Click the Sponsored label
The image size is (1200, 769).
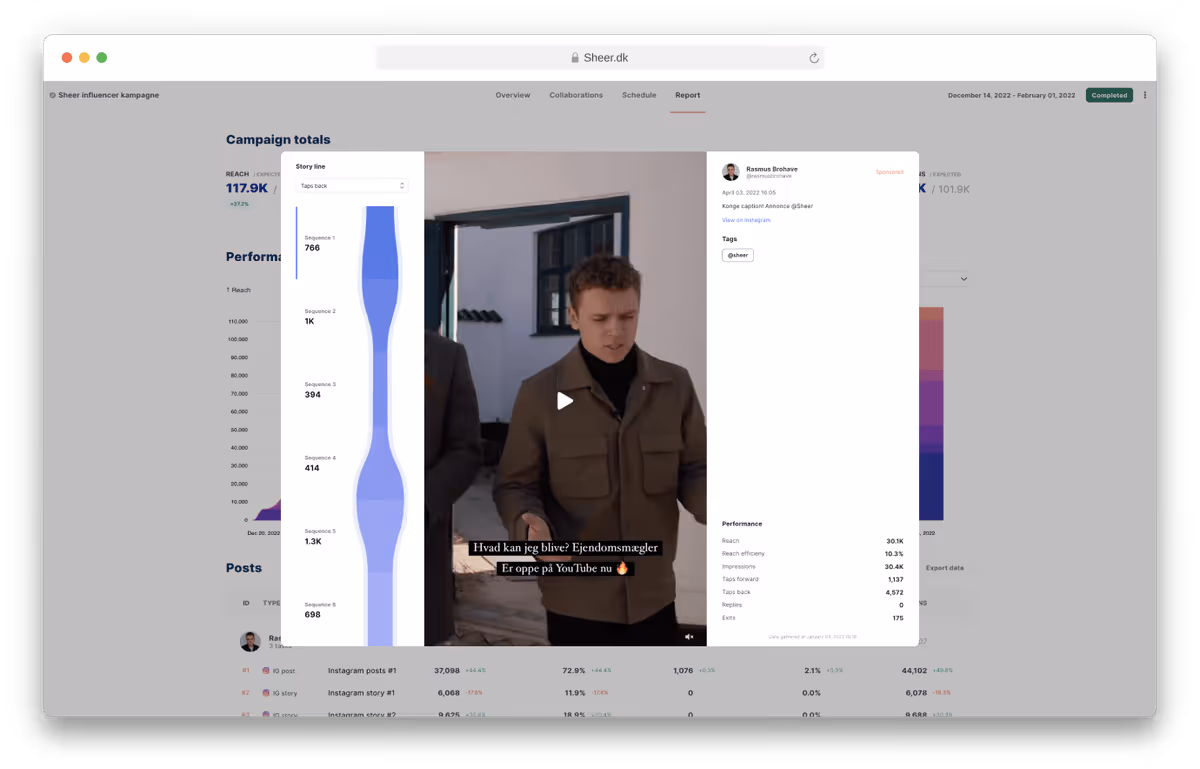click(889, 172)
